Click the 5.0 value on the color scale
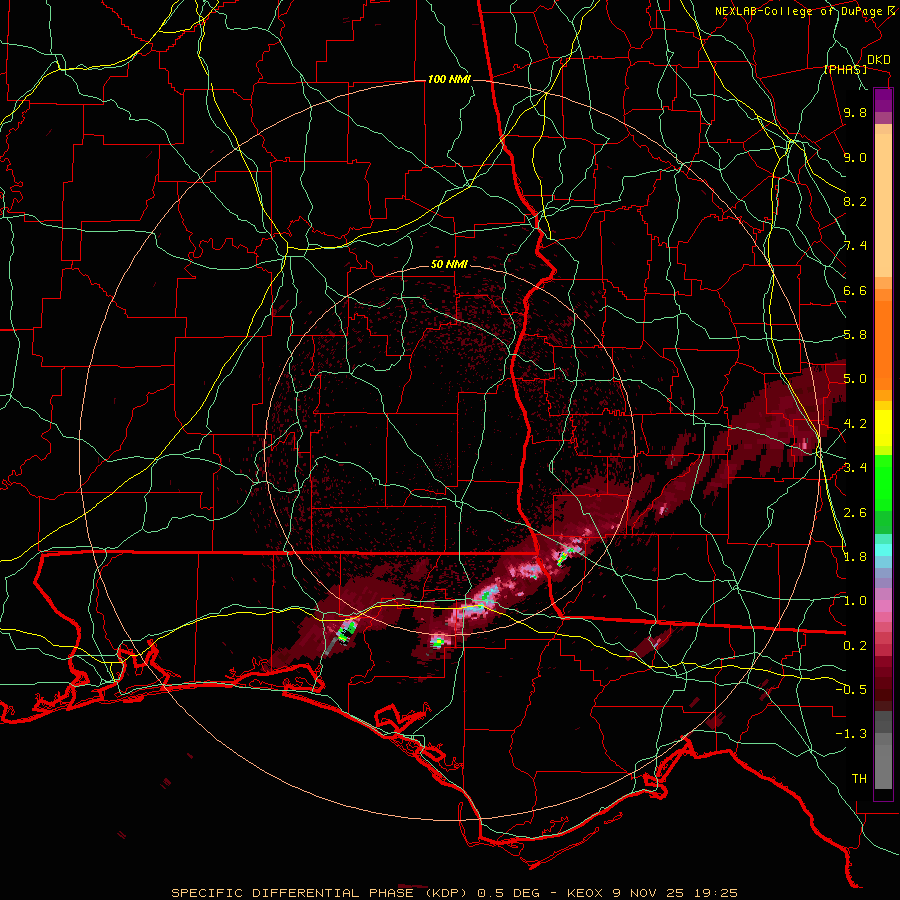The width and height of the screenshot is (900, 900). pos(855,379)
